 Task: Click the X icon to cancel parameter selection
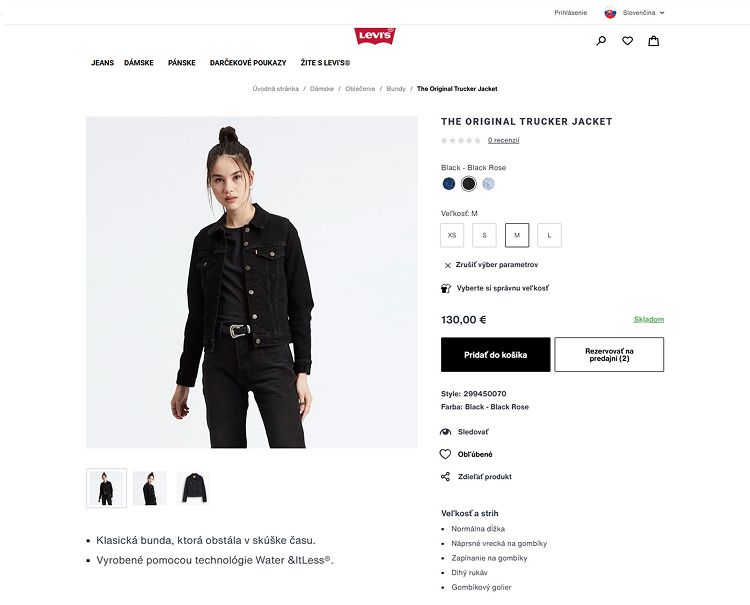(x=448, y=265)
